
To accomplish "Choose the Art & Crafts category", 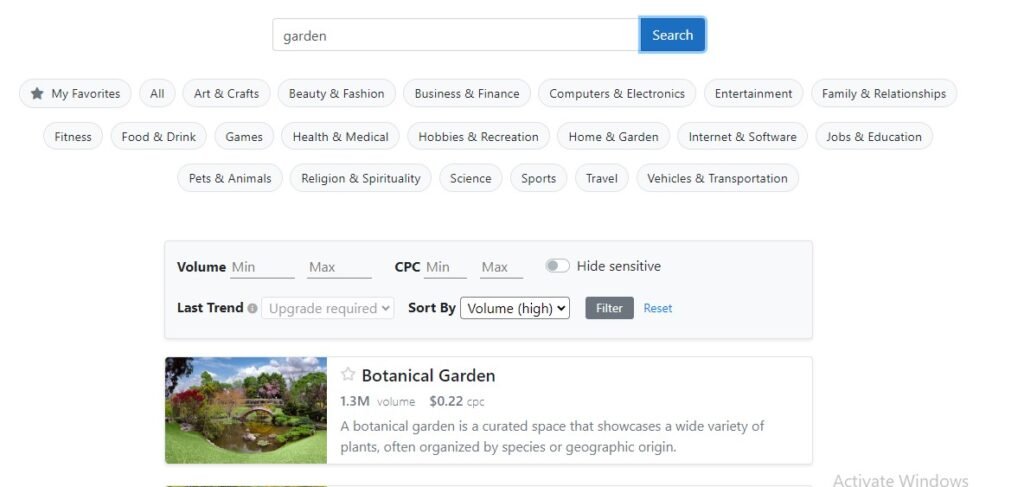I will [226, 94].
